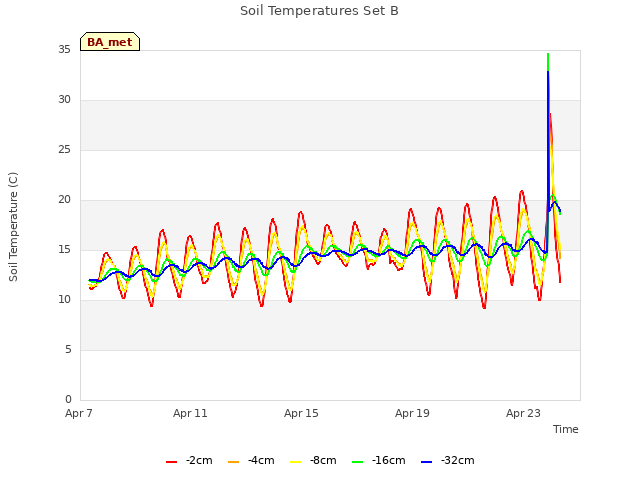Click the yellow -8cm legend swatch

[x=296, y=462]
